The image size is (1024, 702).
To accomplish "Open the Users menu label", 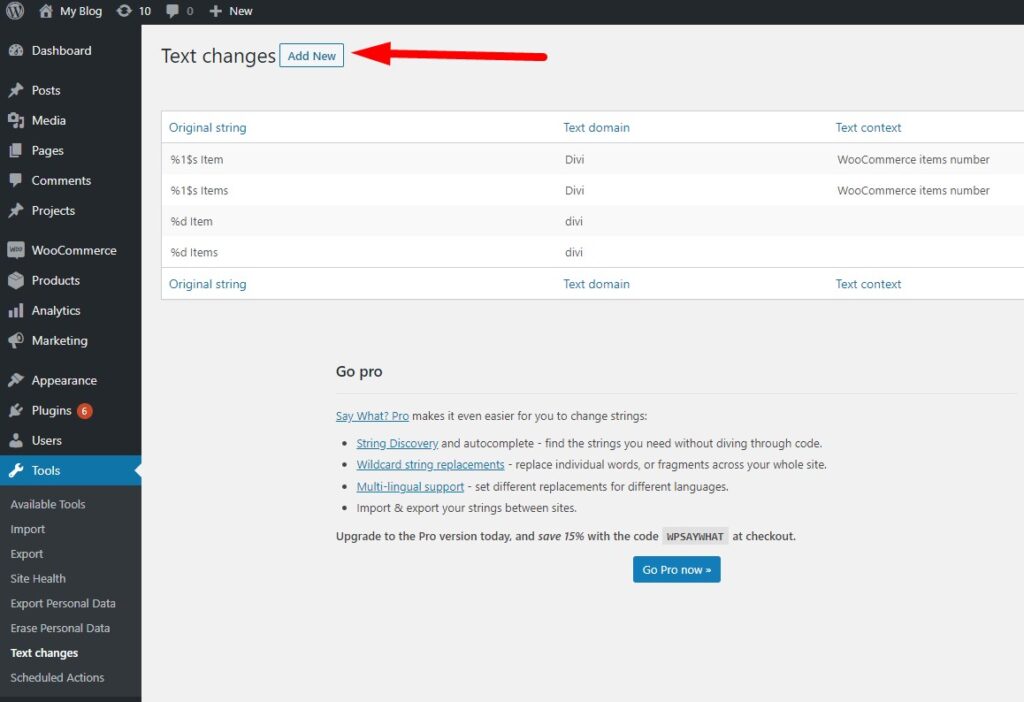I will pyautogui.click(x=46, y=440).
